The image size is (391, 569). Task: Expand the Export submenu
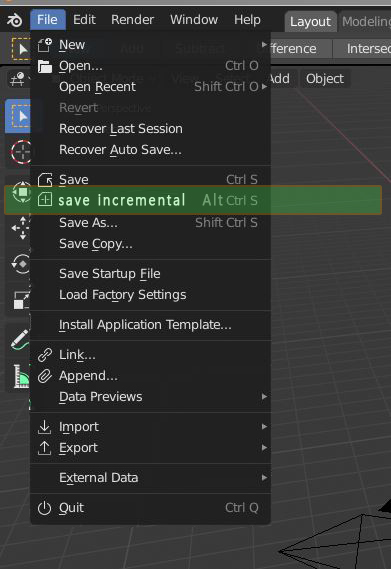click(x=150, y=448)
